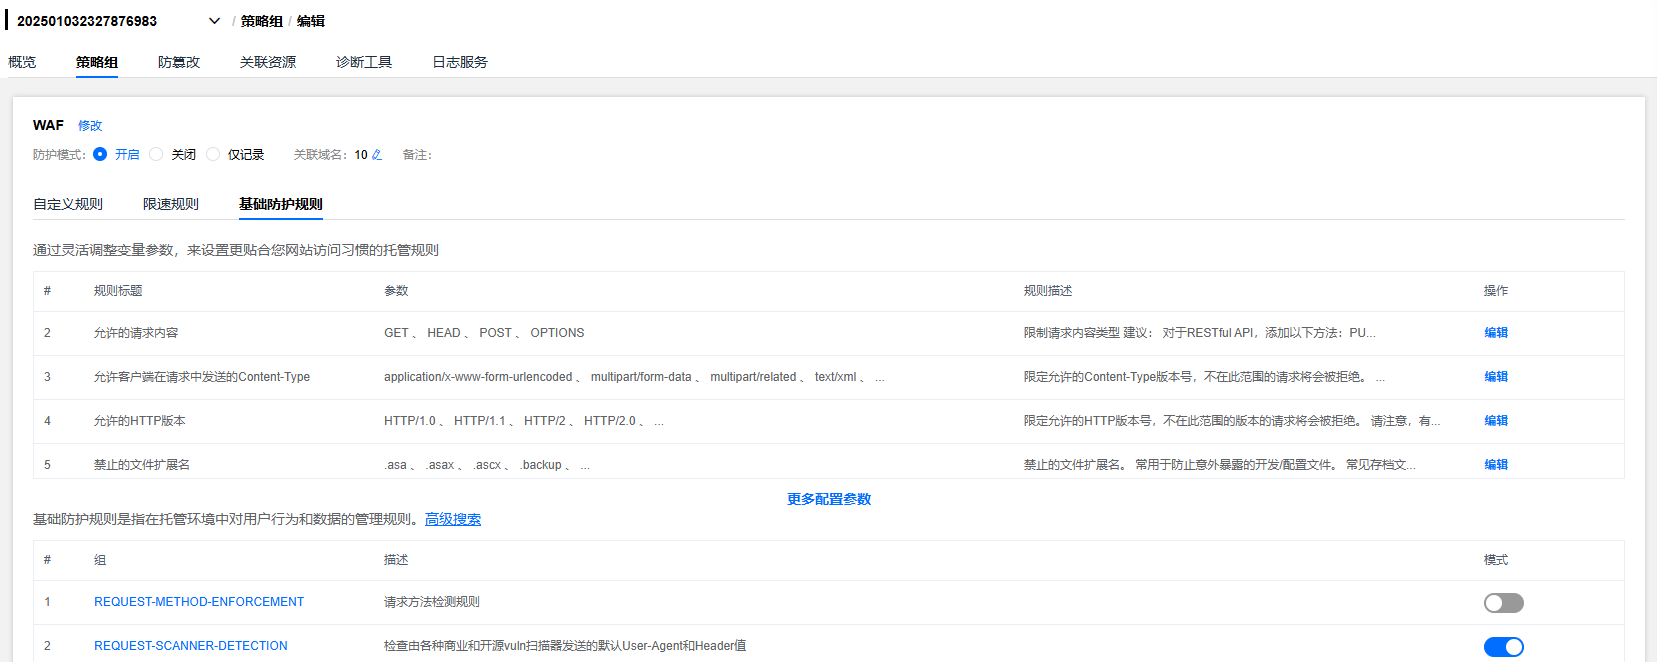Screen dimensions: 1657x662
Task: Switch to the 自定义规则 tab
Action: point(68,204)
